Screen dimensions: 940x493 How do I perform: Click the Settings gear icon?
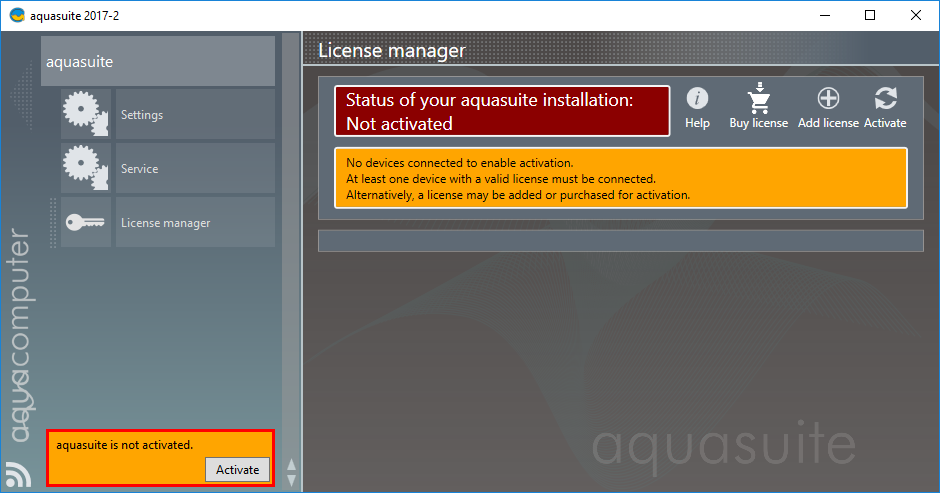(x=86, y=114)
